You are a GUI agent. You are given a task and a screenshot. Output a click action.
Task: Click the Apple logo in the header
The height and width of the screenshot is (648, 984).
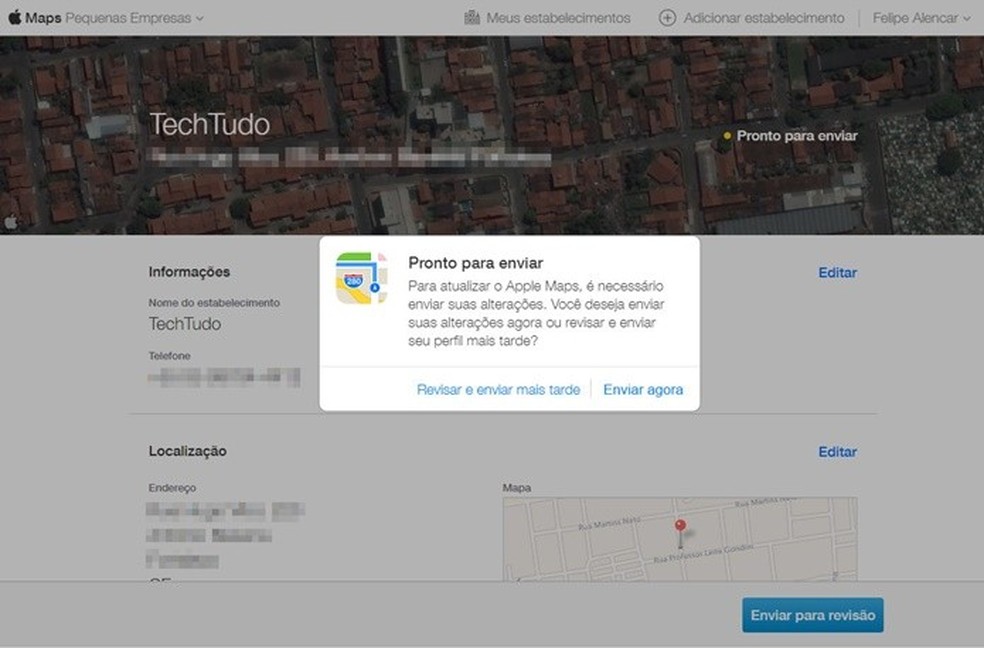tap(15, 17)
